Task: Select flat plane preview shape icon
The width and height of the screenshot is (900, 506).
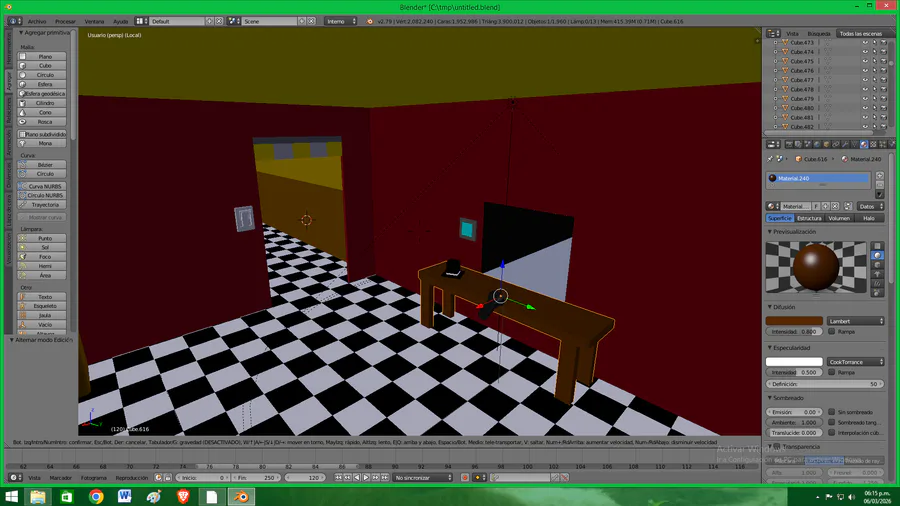Action: coord(877,246)
